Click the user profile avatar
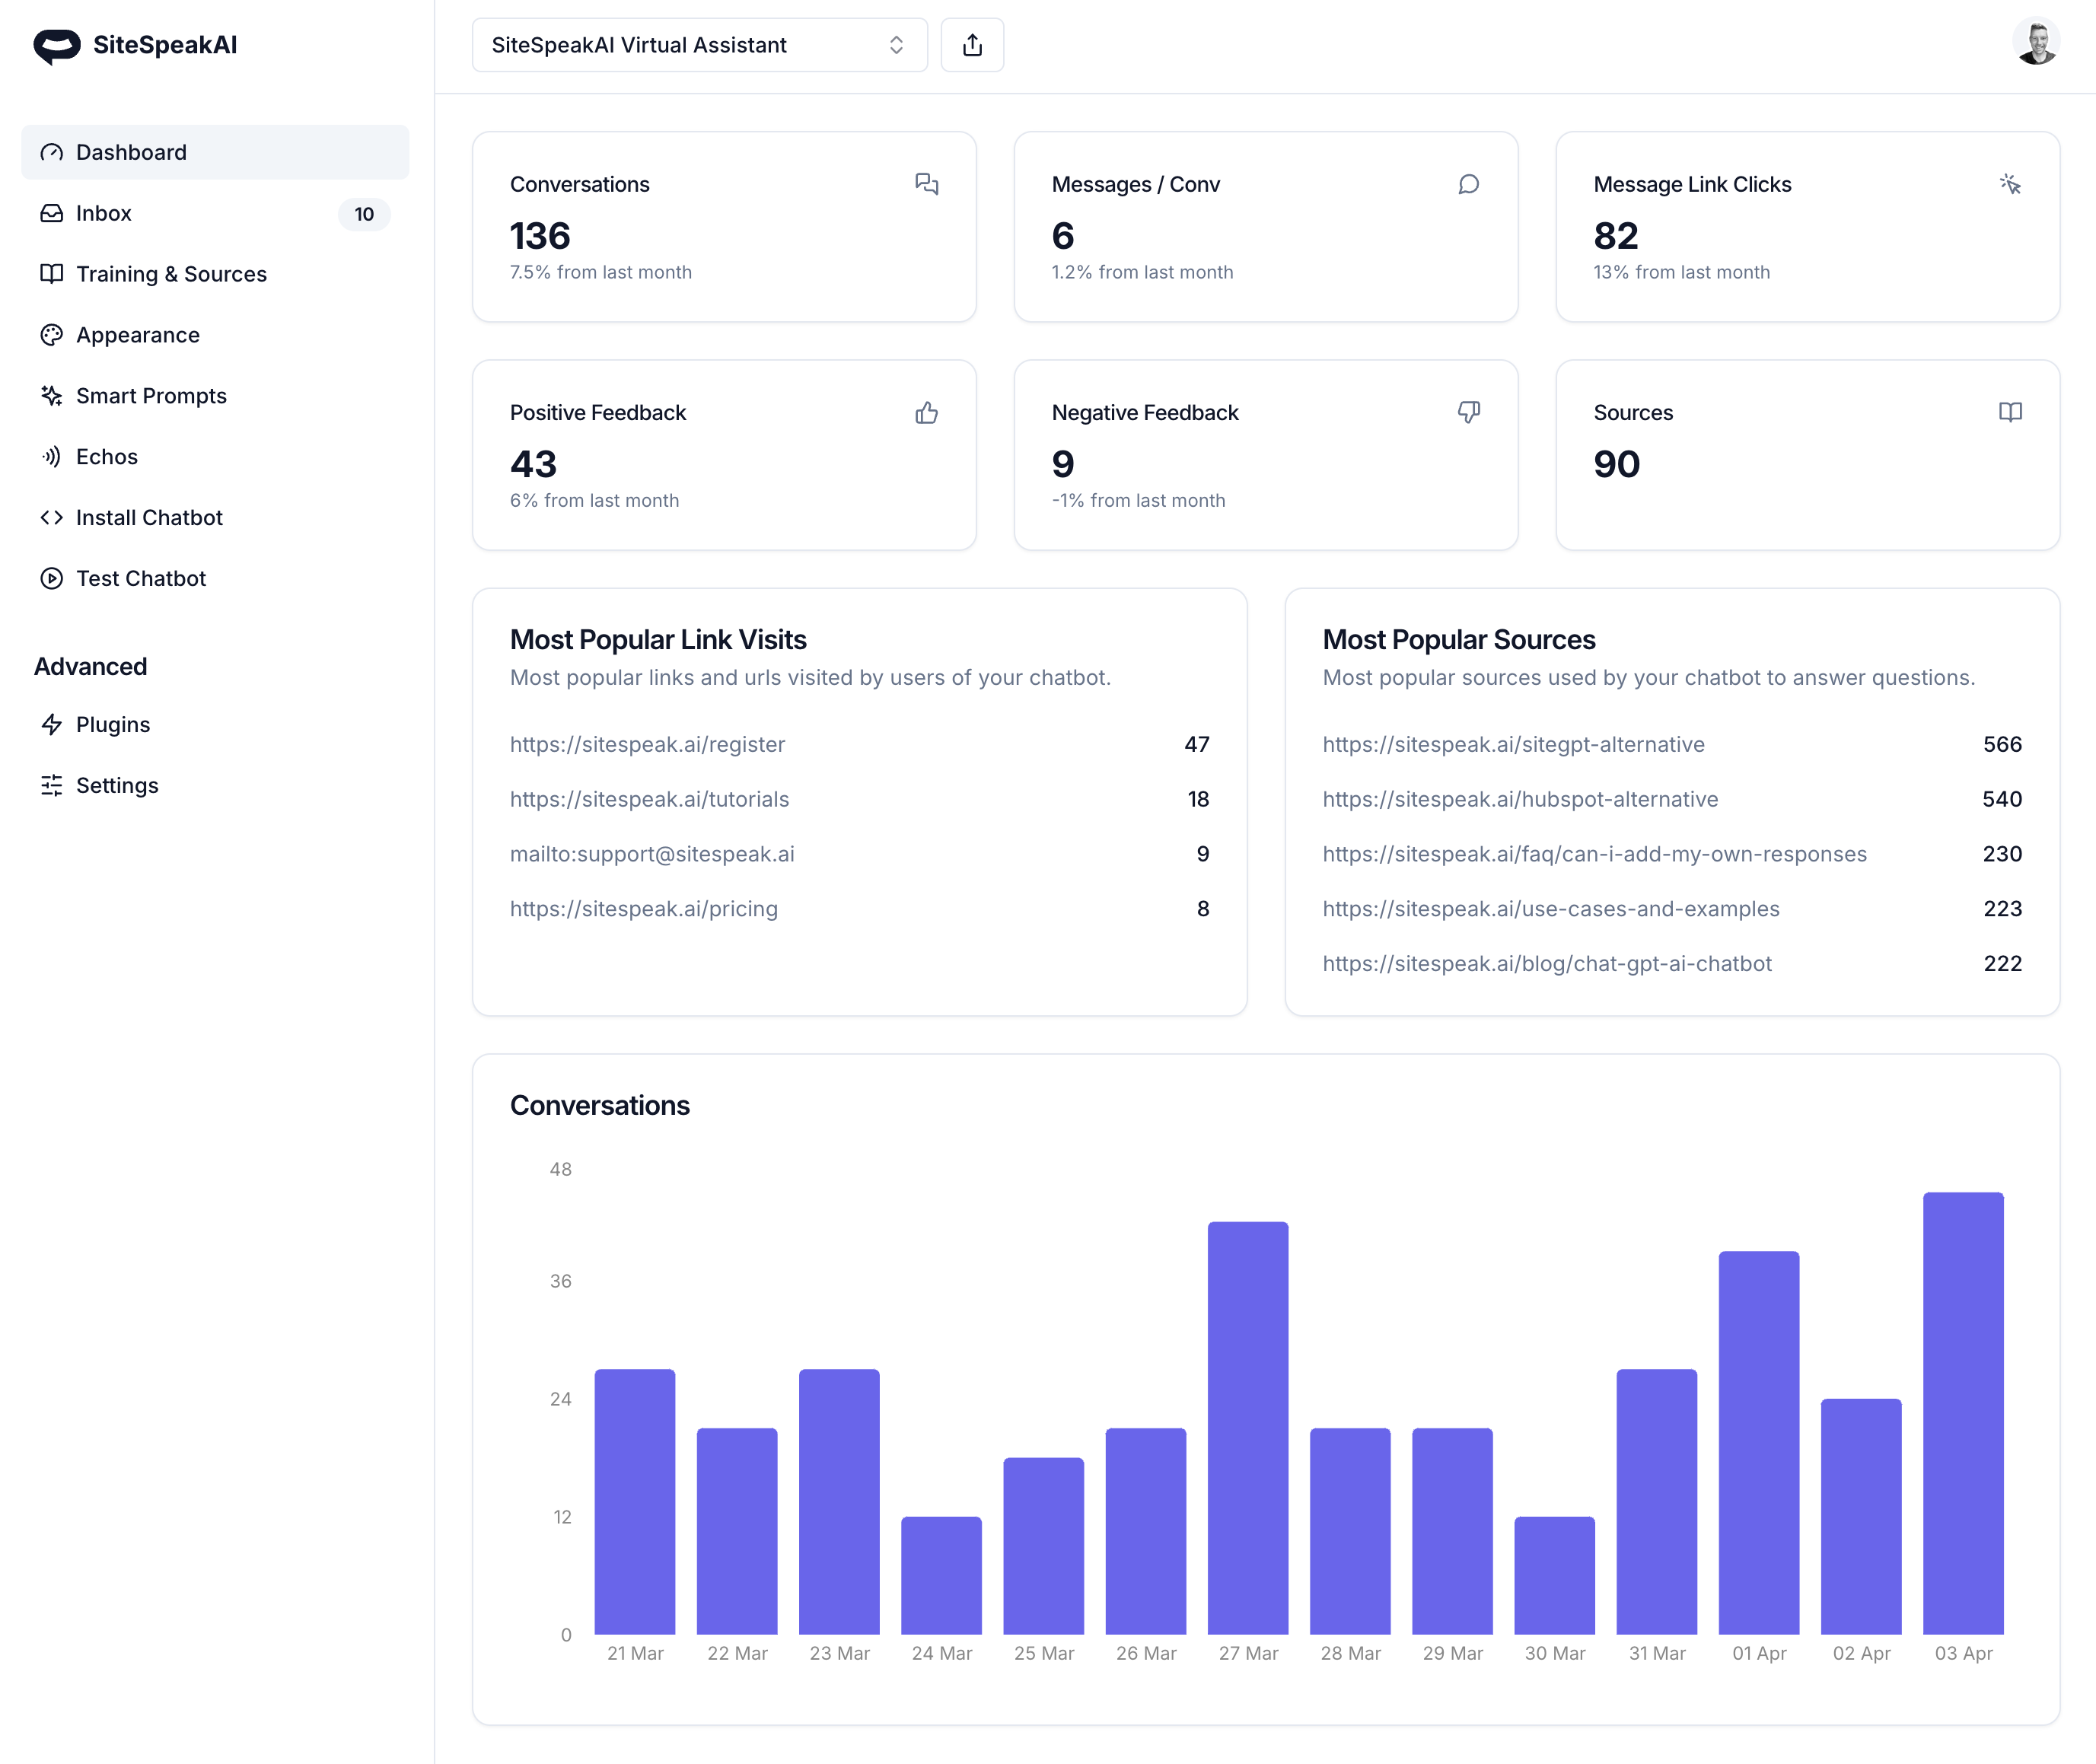The image size is (2096, 1764). 2035,43
